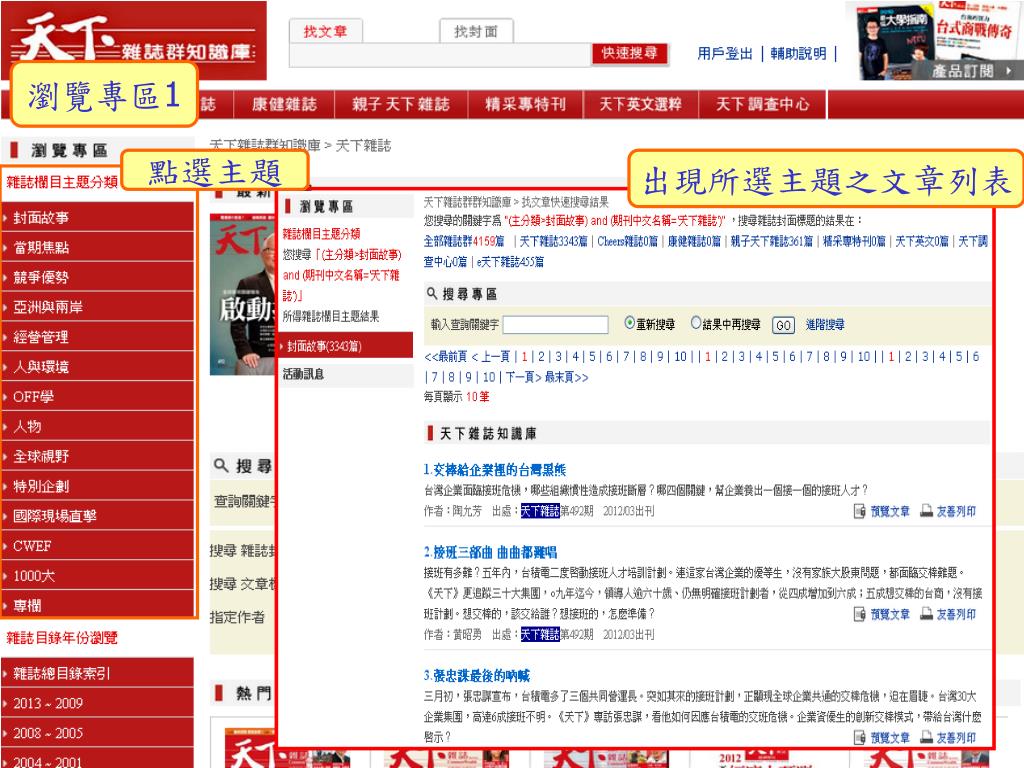Click the 預覽文章 icon for article 1

click(x=860, y=512)
